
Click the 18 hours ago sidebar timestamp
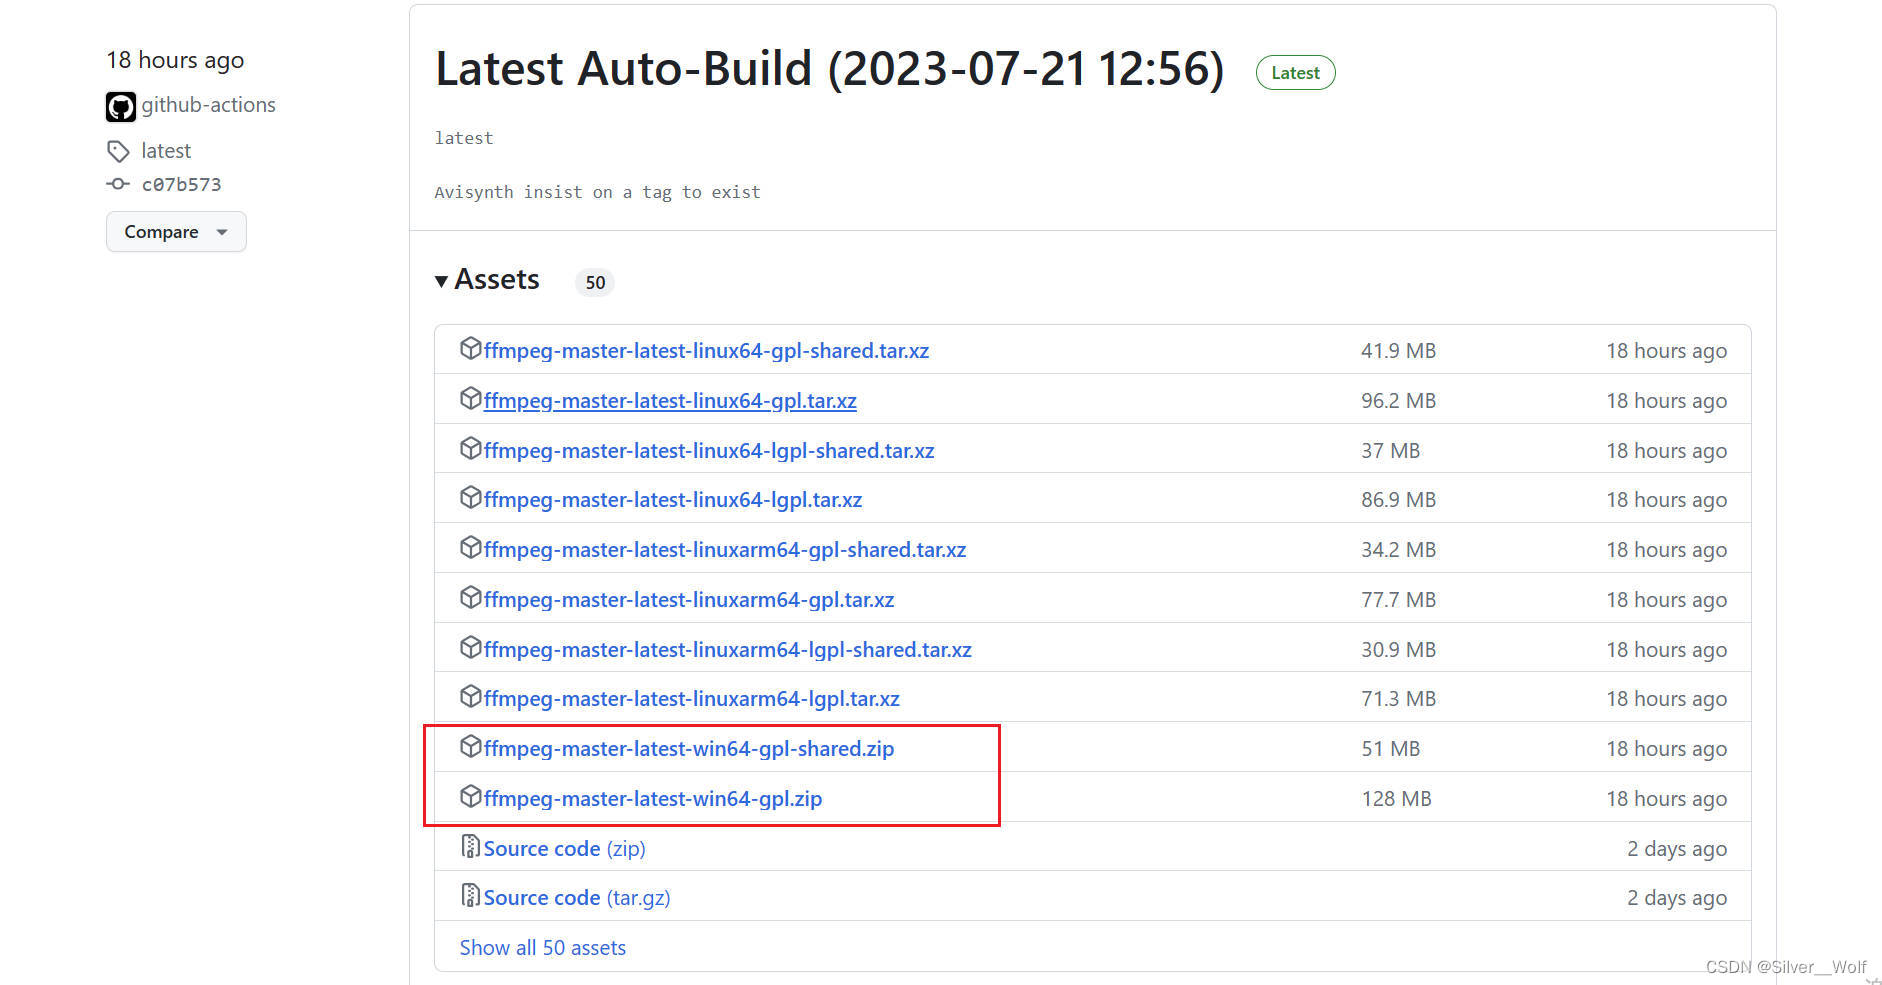175,61
